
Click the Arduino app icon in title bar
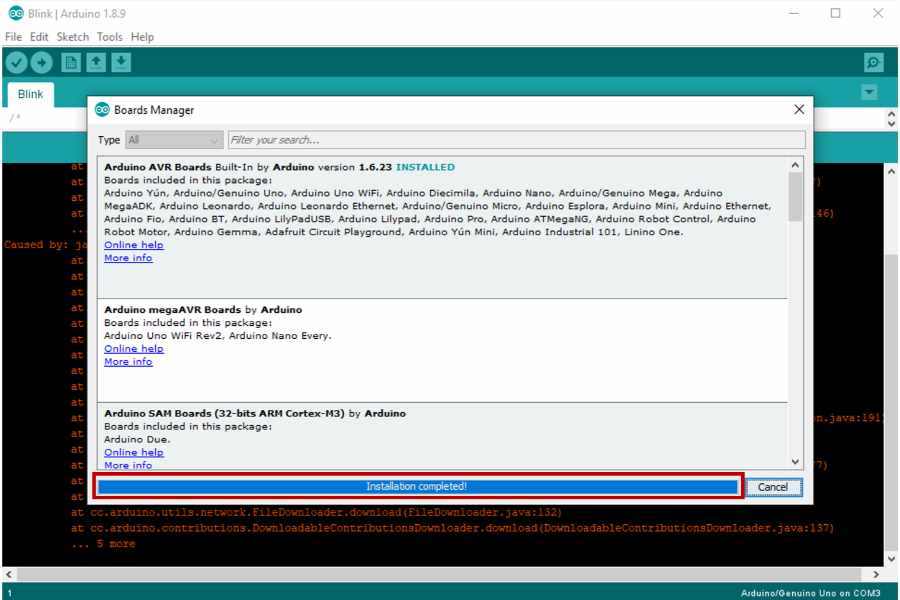(16, 13)
